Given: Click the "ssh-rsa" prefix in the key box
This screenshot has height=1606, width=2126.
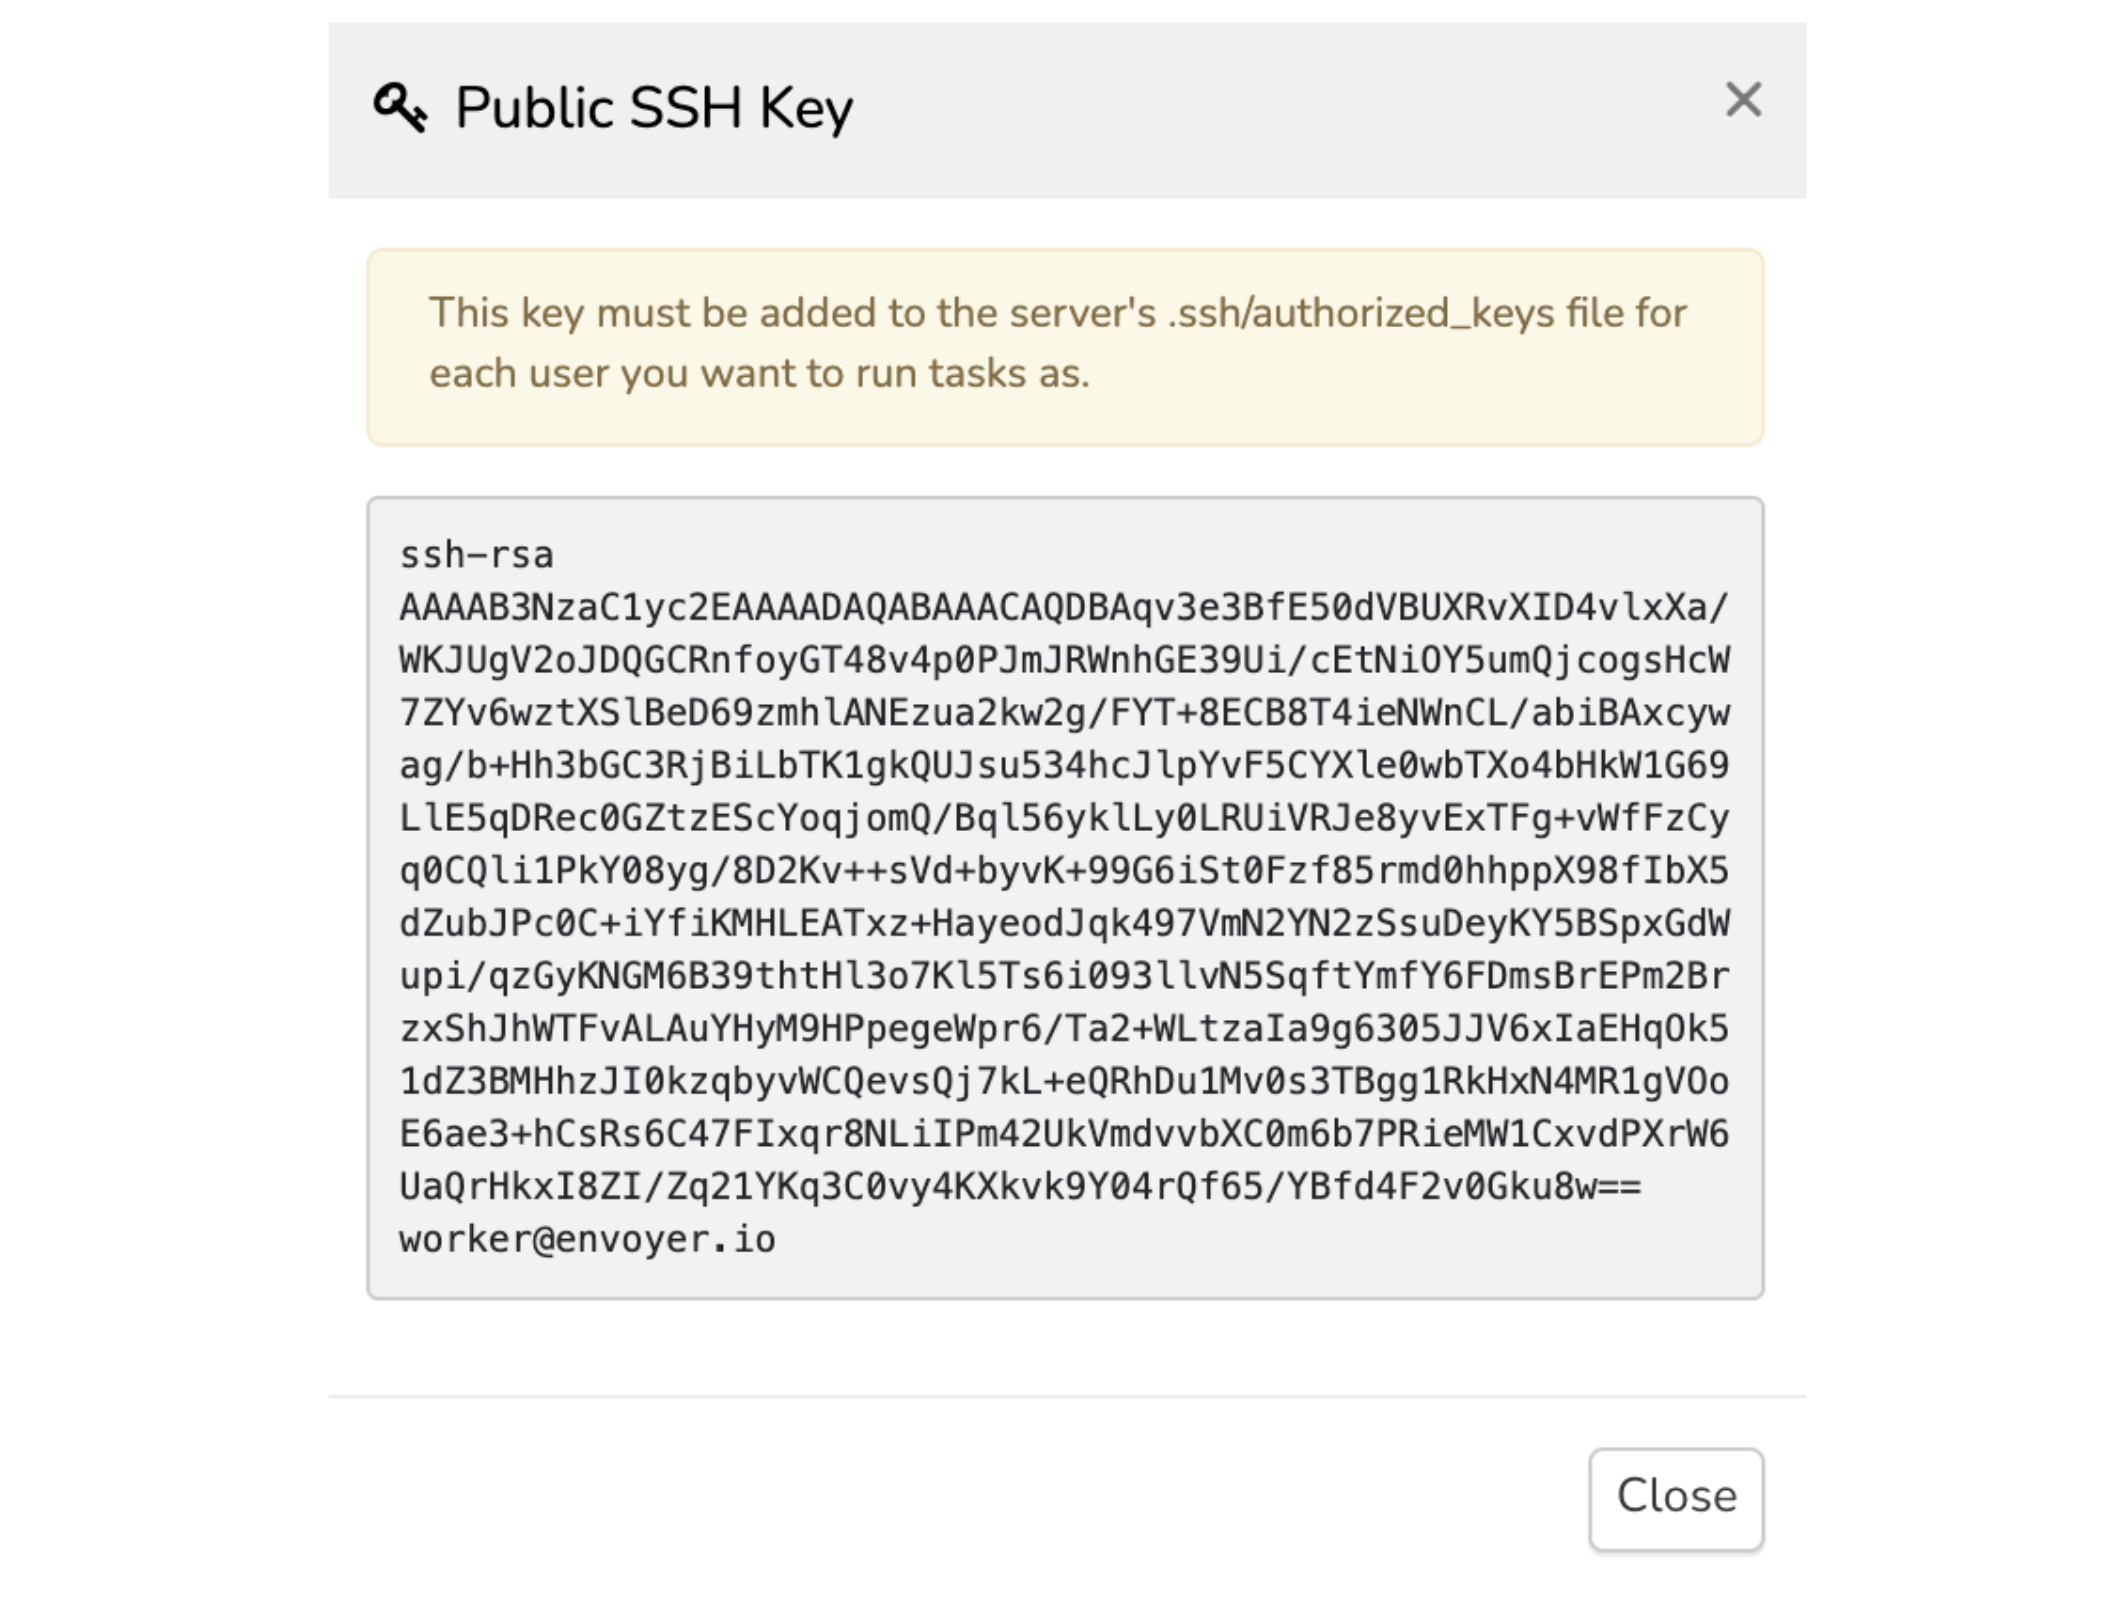Looking at the screenshot, I should (476, 555).
